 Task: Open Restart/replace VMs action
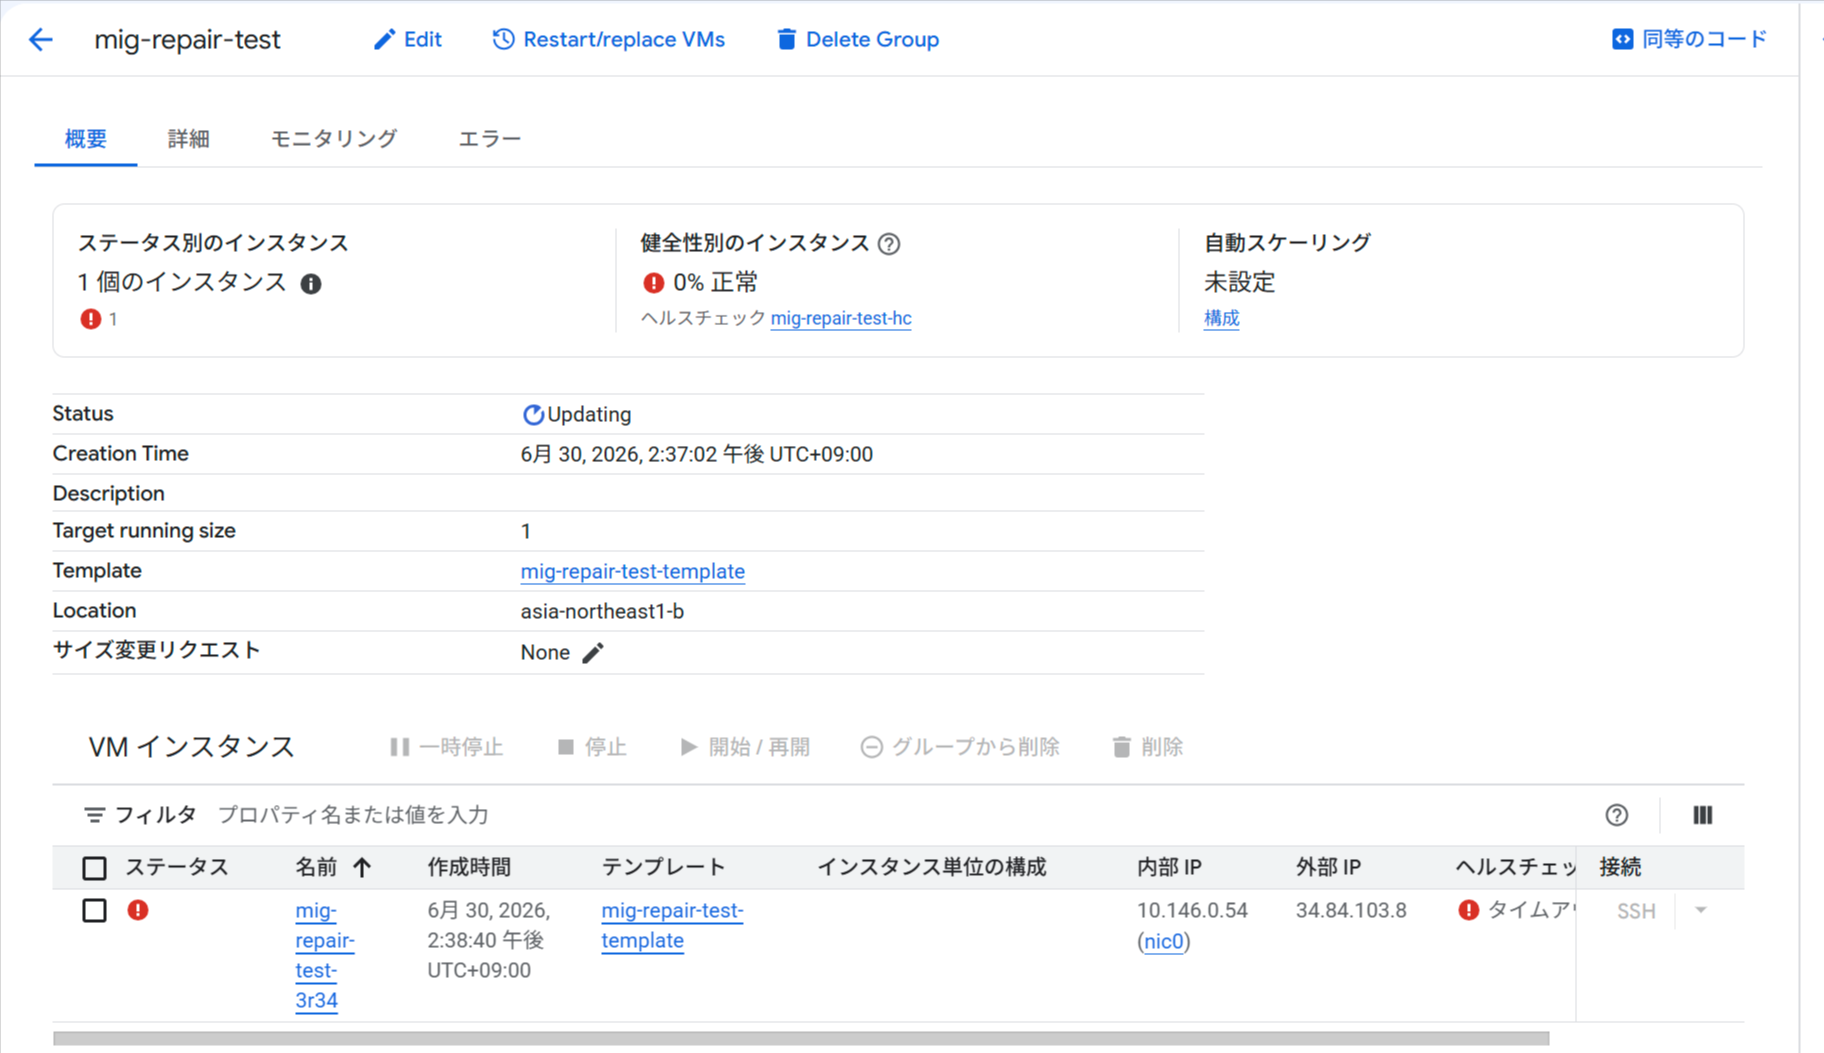pyautogui.click(x=609, y=40)
